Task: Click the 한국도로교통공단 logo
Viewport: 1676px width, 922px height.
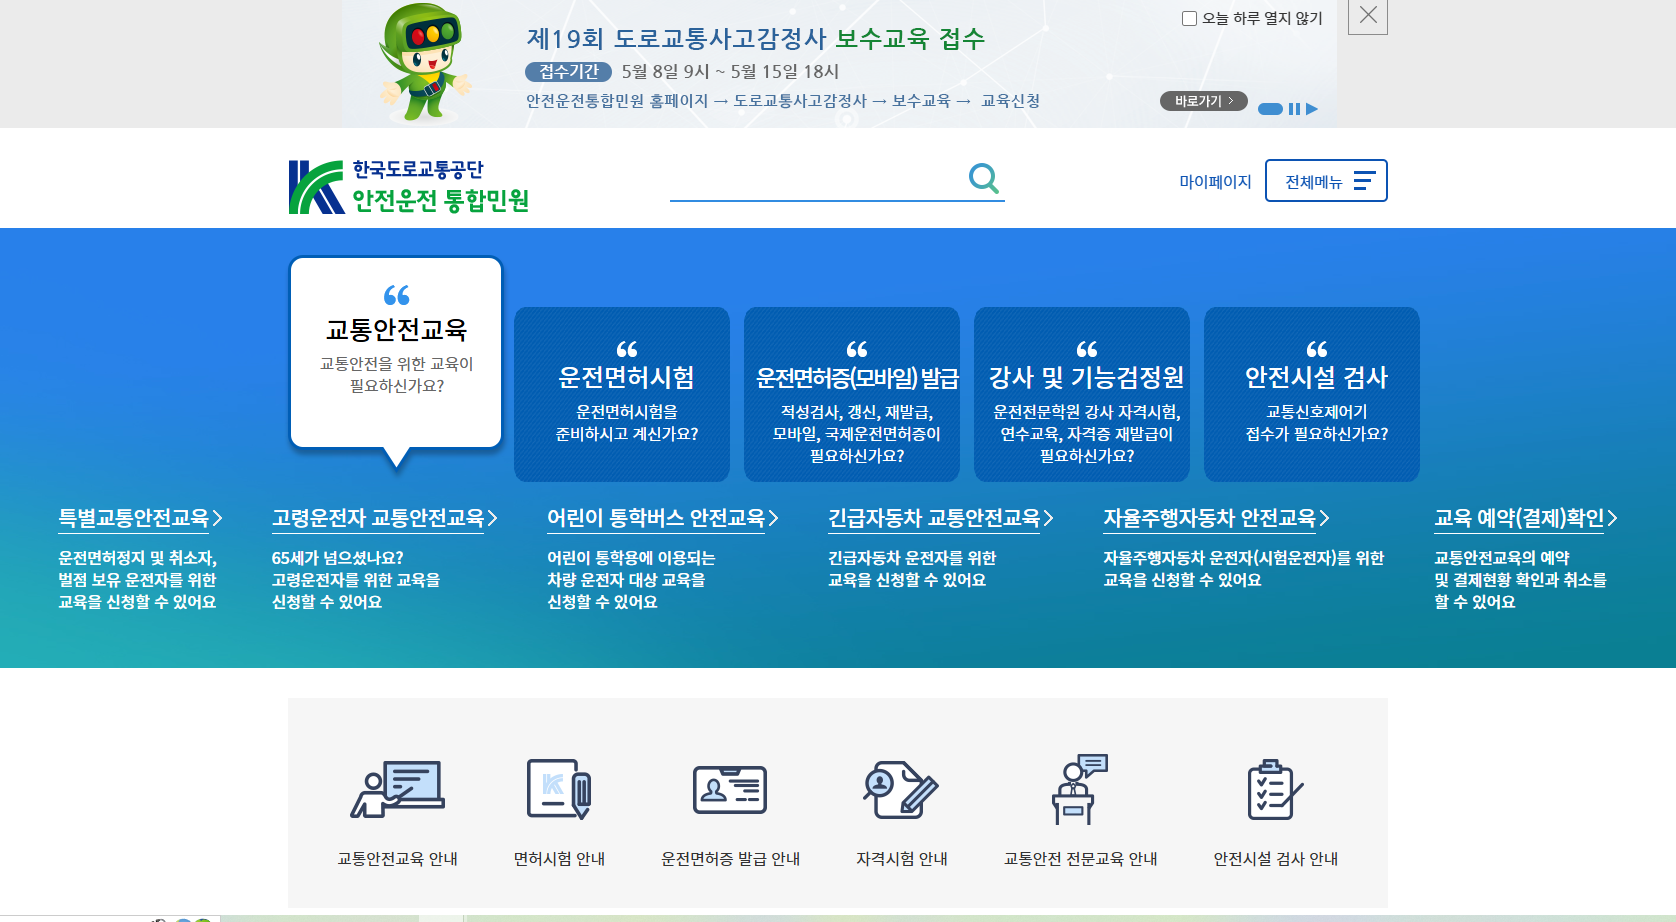Action: click(410, 182)
